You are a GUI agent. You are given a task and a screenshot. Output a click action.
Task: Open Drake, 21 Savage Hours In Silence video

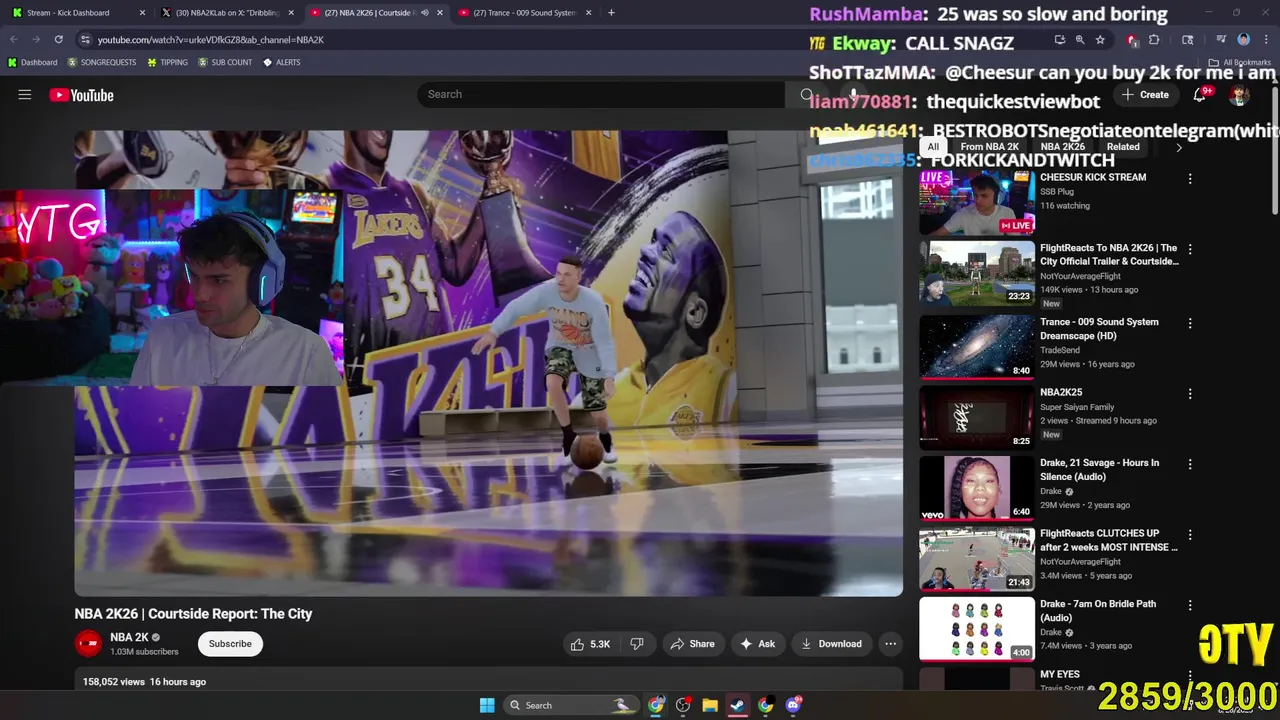click(977, 488)
